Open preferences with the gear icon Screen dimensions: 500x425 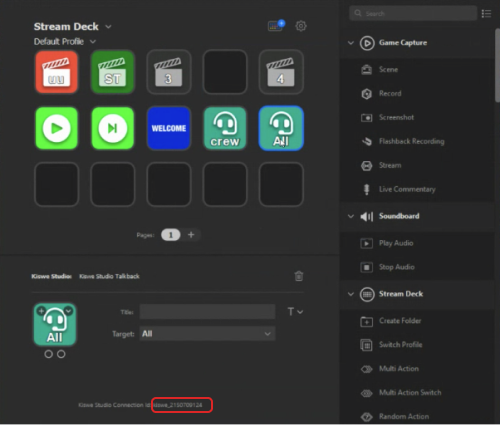(301, 26)
